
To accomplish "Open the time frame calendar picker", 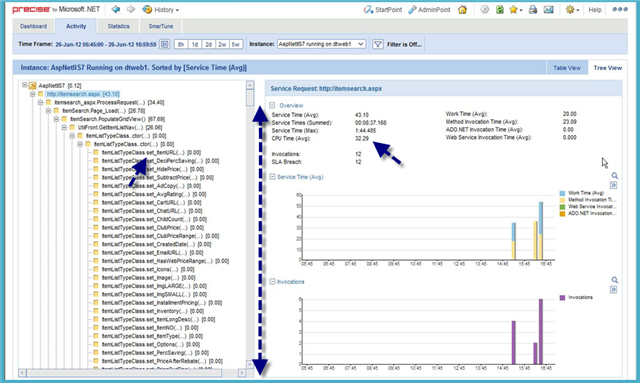I will point(164,44).
